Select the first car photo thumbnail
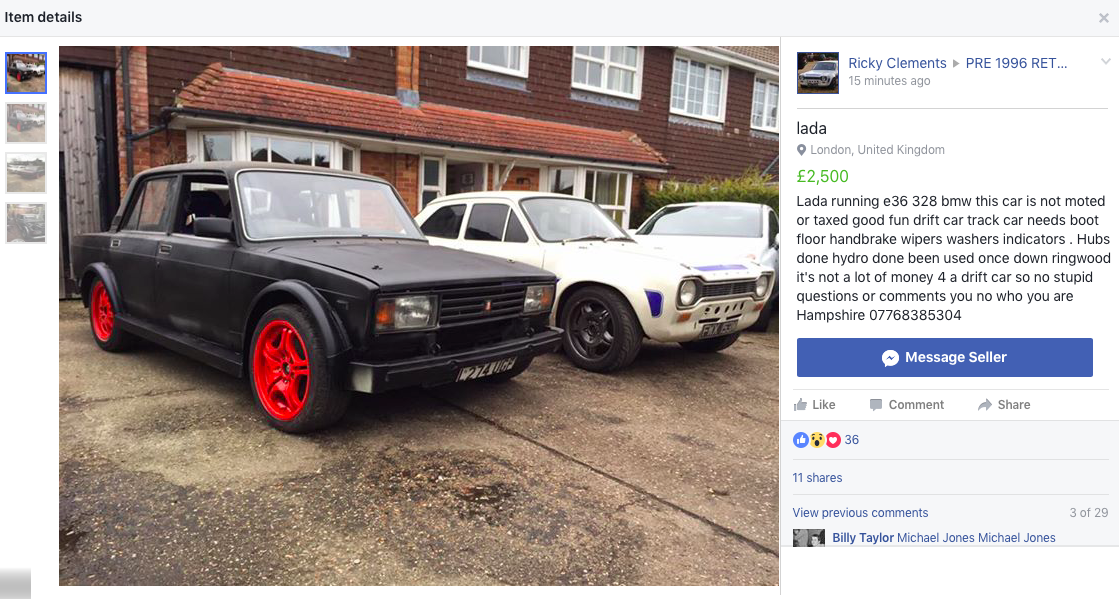This screenshot has width=1119, height=599. click(26, 73)
